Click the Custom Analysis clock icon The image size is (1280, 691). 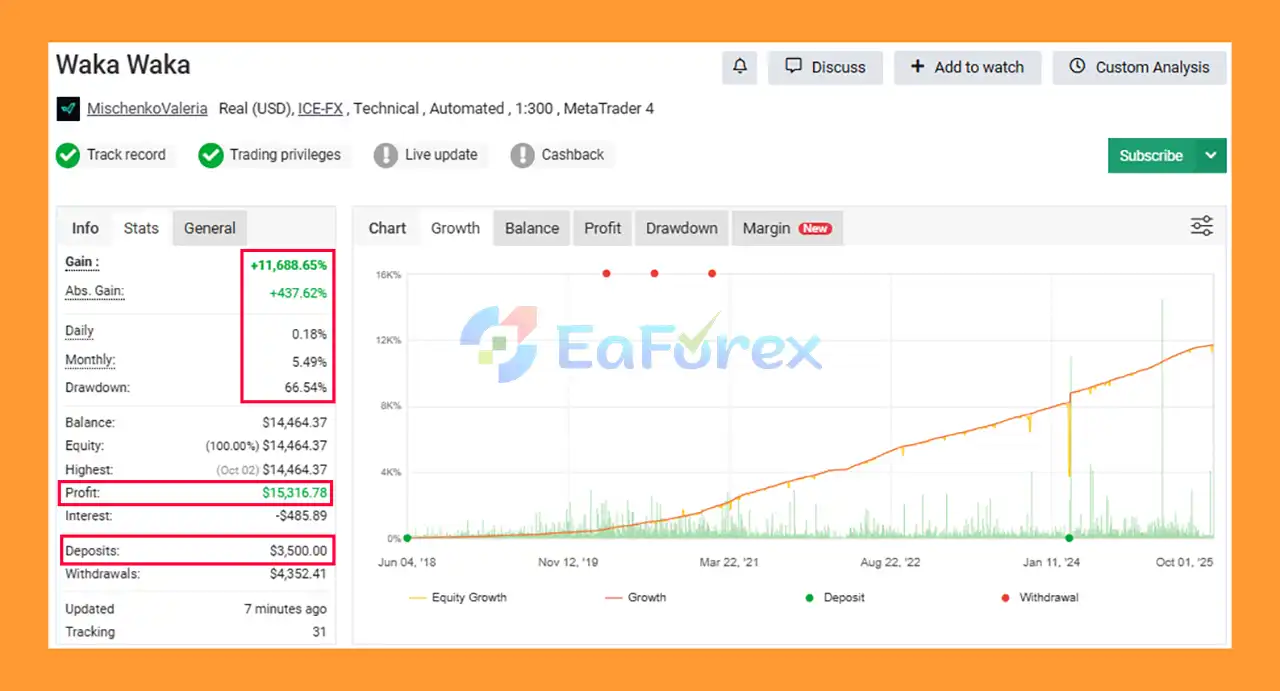[1077, 67]
